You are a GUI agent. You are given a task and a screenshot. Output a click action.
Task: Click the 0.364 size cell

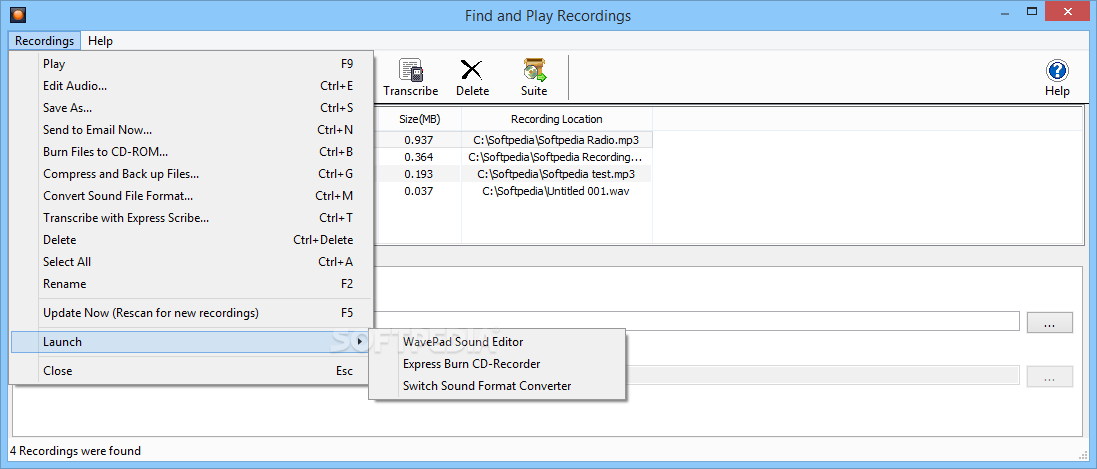(x=418, y=157)
